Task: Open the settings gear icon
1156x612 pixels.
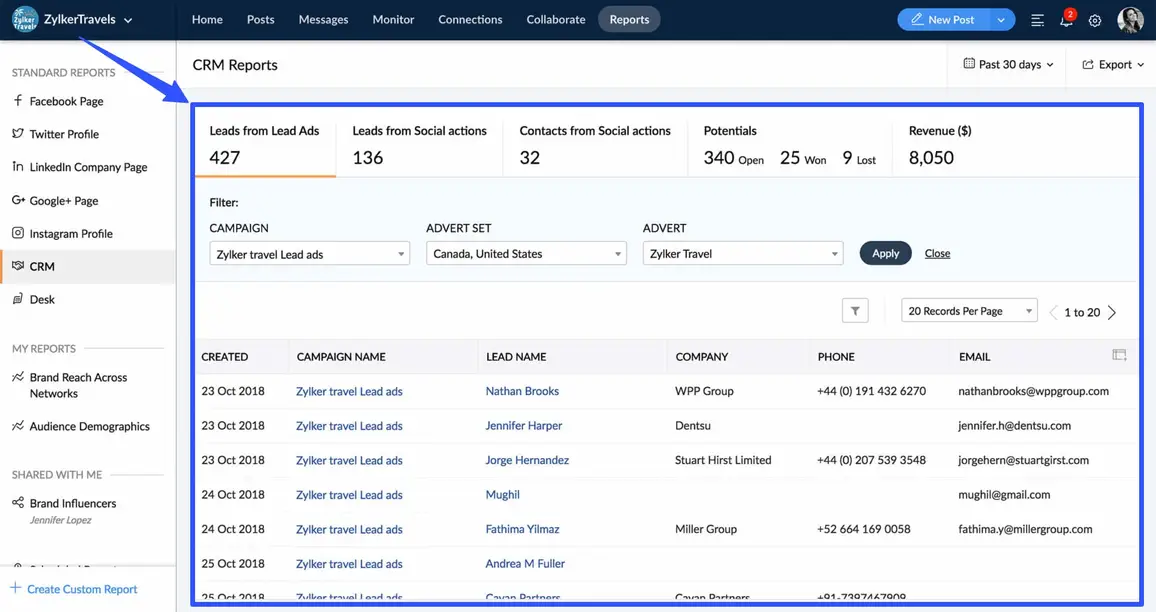Action: (x=1095, y=20)
